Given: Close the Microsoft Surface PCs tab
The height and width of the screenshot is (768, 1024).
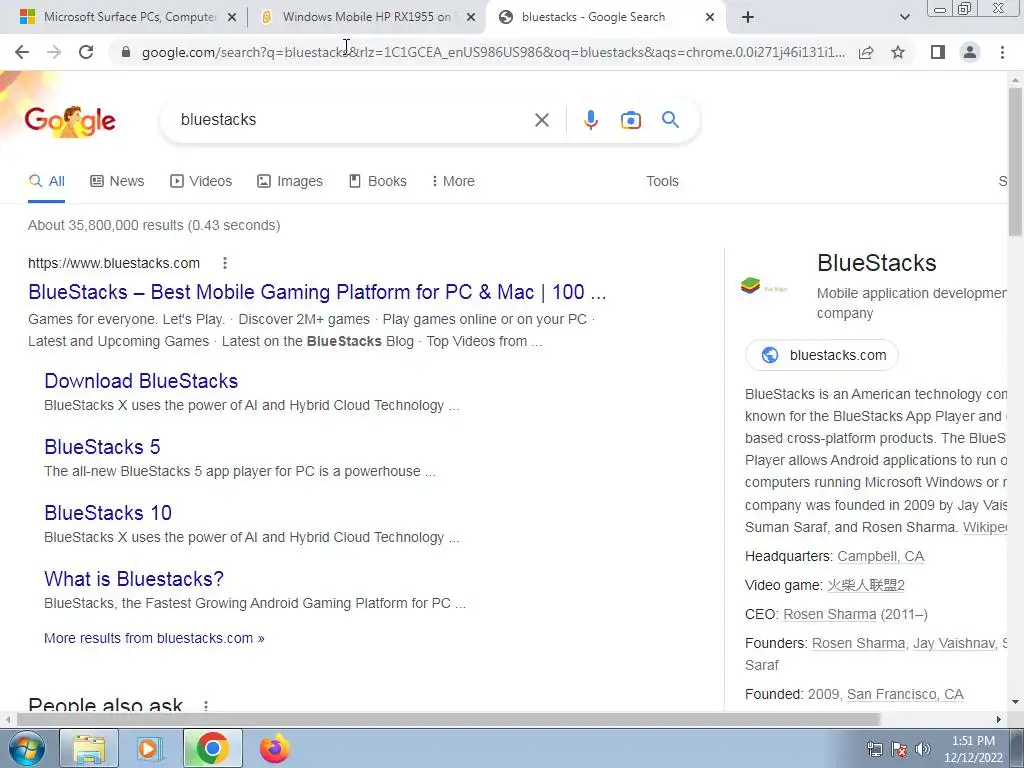Looking at the screenshot, I should (x=231, y=18).
